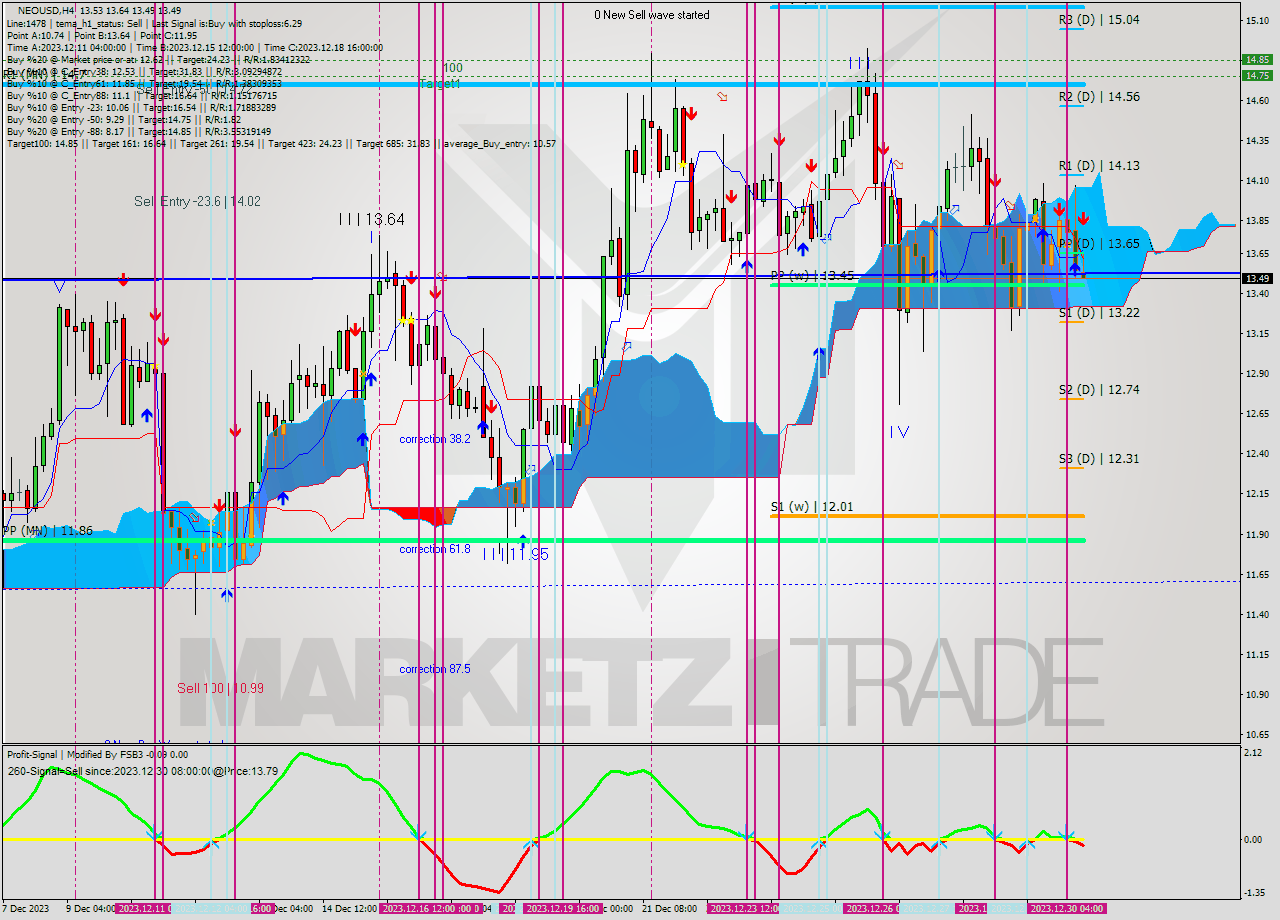Select the 'Line:1478 | tema_h1_status: Sell' info line

tap(154, 23)
